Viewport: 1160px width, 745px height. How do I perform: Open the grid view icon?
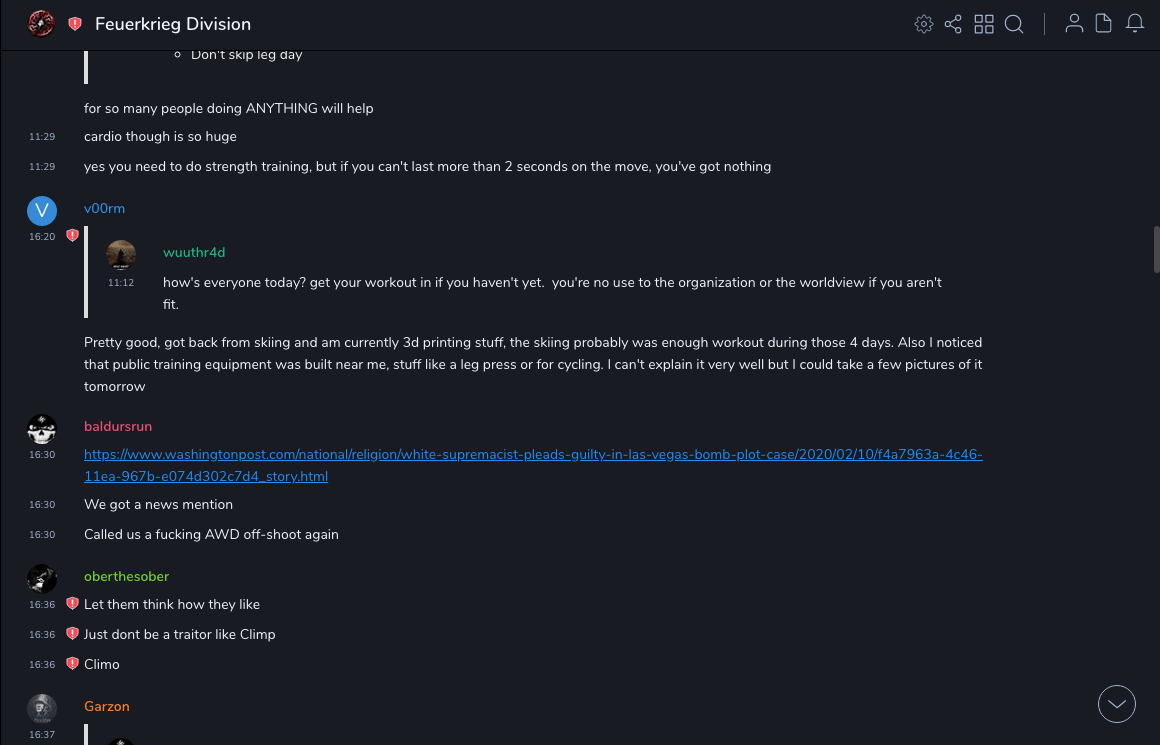984,24
